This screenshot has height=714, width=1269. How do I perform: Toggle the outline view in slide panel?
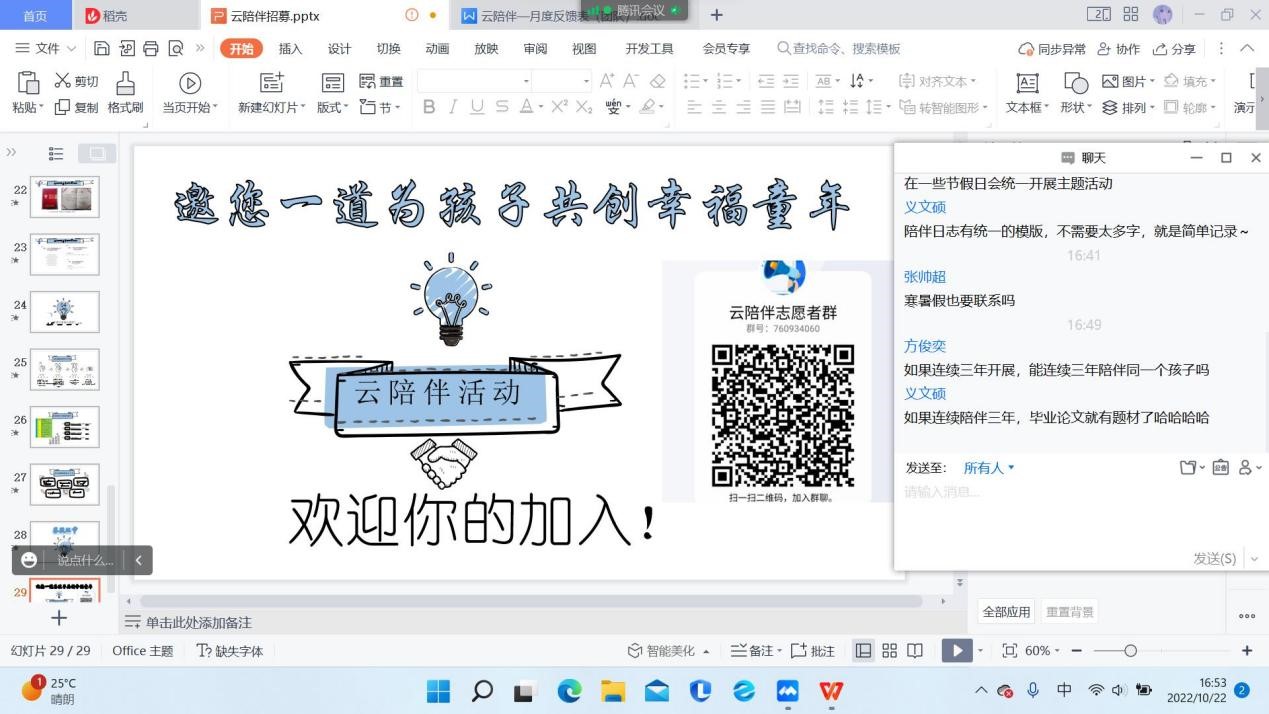tap(57, 154)
